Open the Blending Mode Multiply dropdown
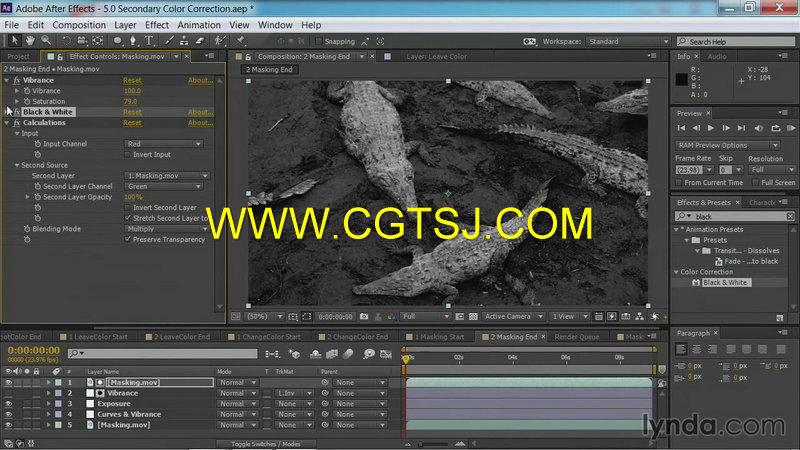The height and width of the screenshot is (450, 800). 167,229
